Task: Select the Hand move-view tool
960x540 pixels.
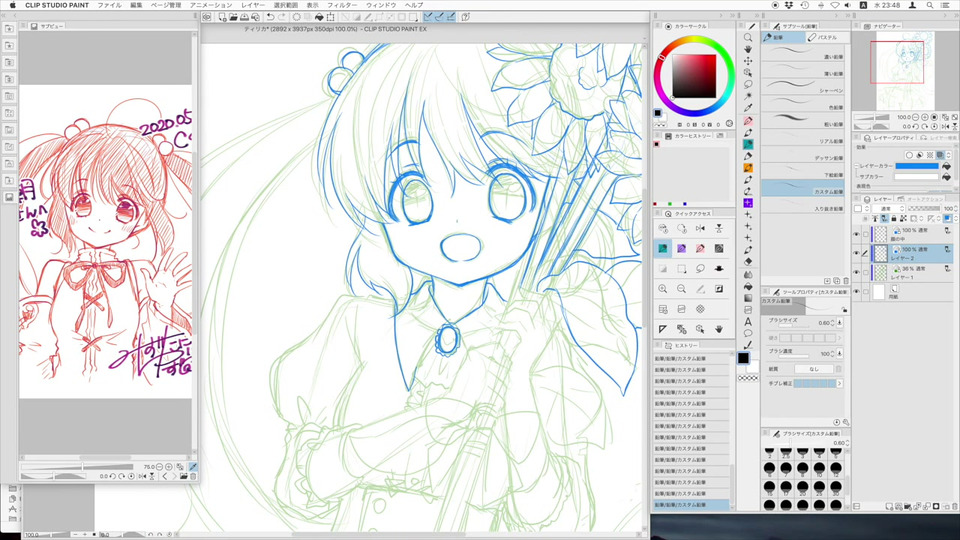Action: tap(748, 49)
